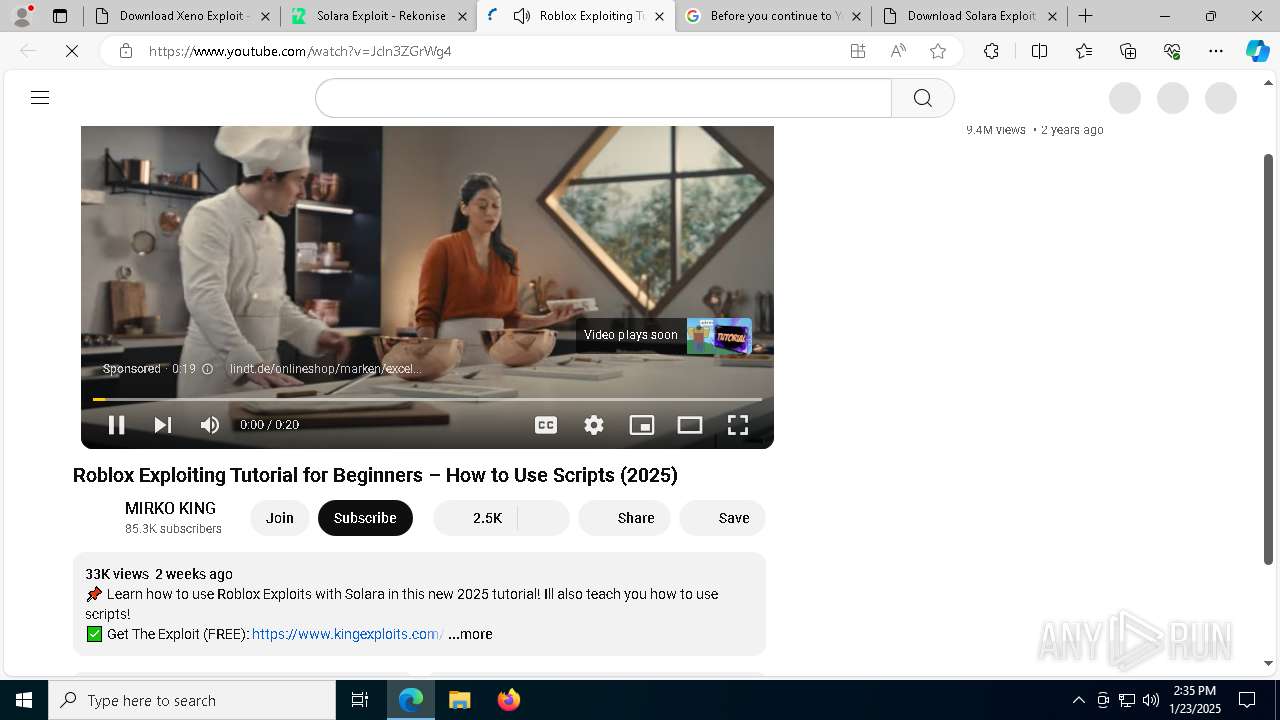Click the Windows taskbar search box
Image resolution: width=1280 pixels, height=720 pixels.
click(x=192, y=700)
